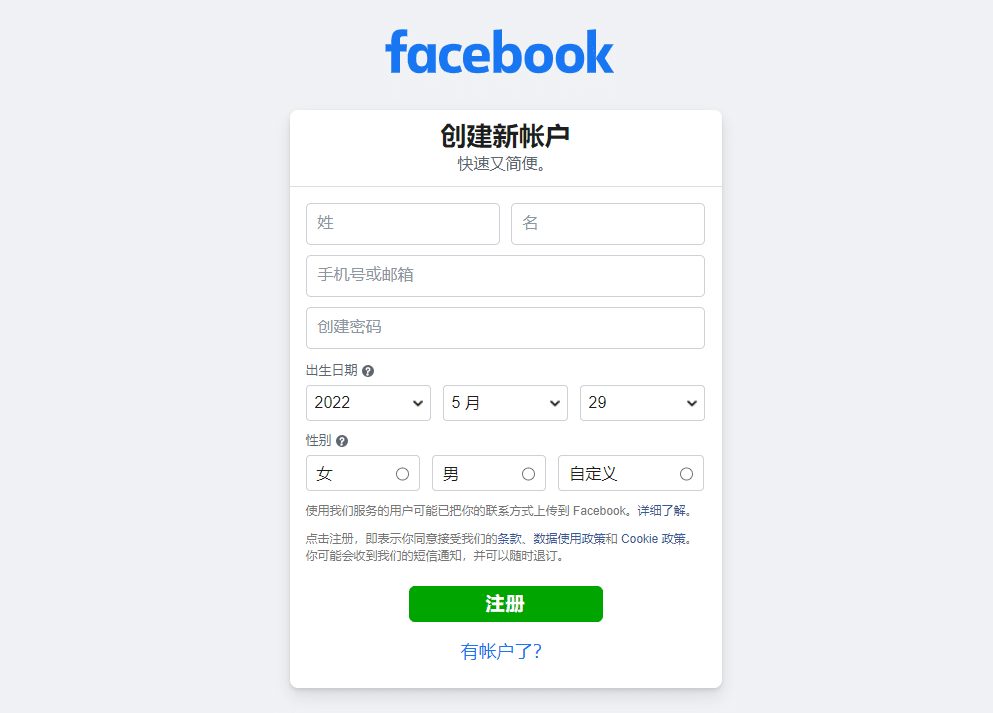Viewport: 993px width, 713px height.
Task: Open gender help question-mark icon
Action: point(342,441)
